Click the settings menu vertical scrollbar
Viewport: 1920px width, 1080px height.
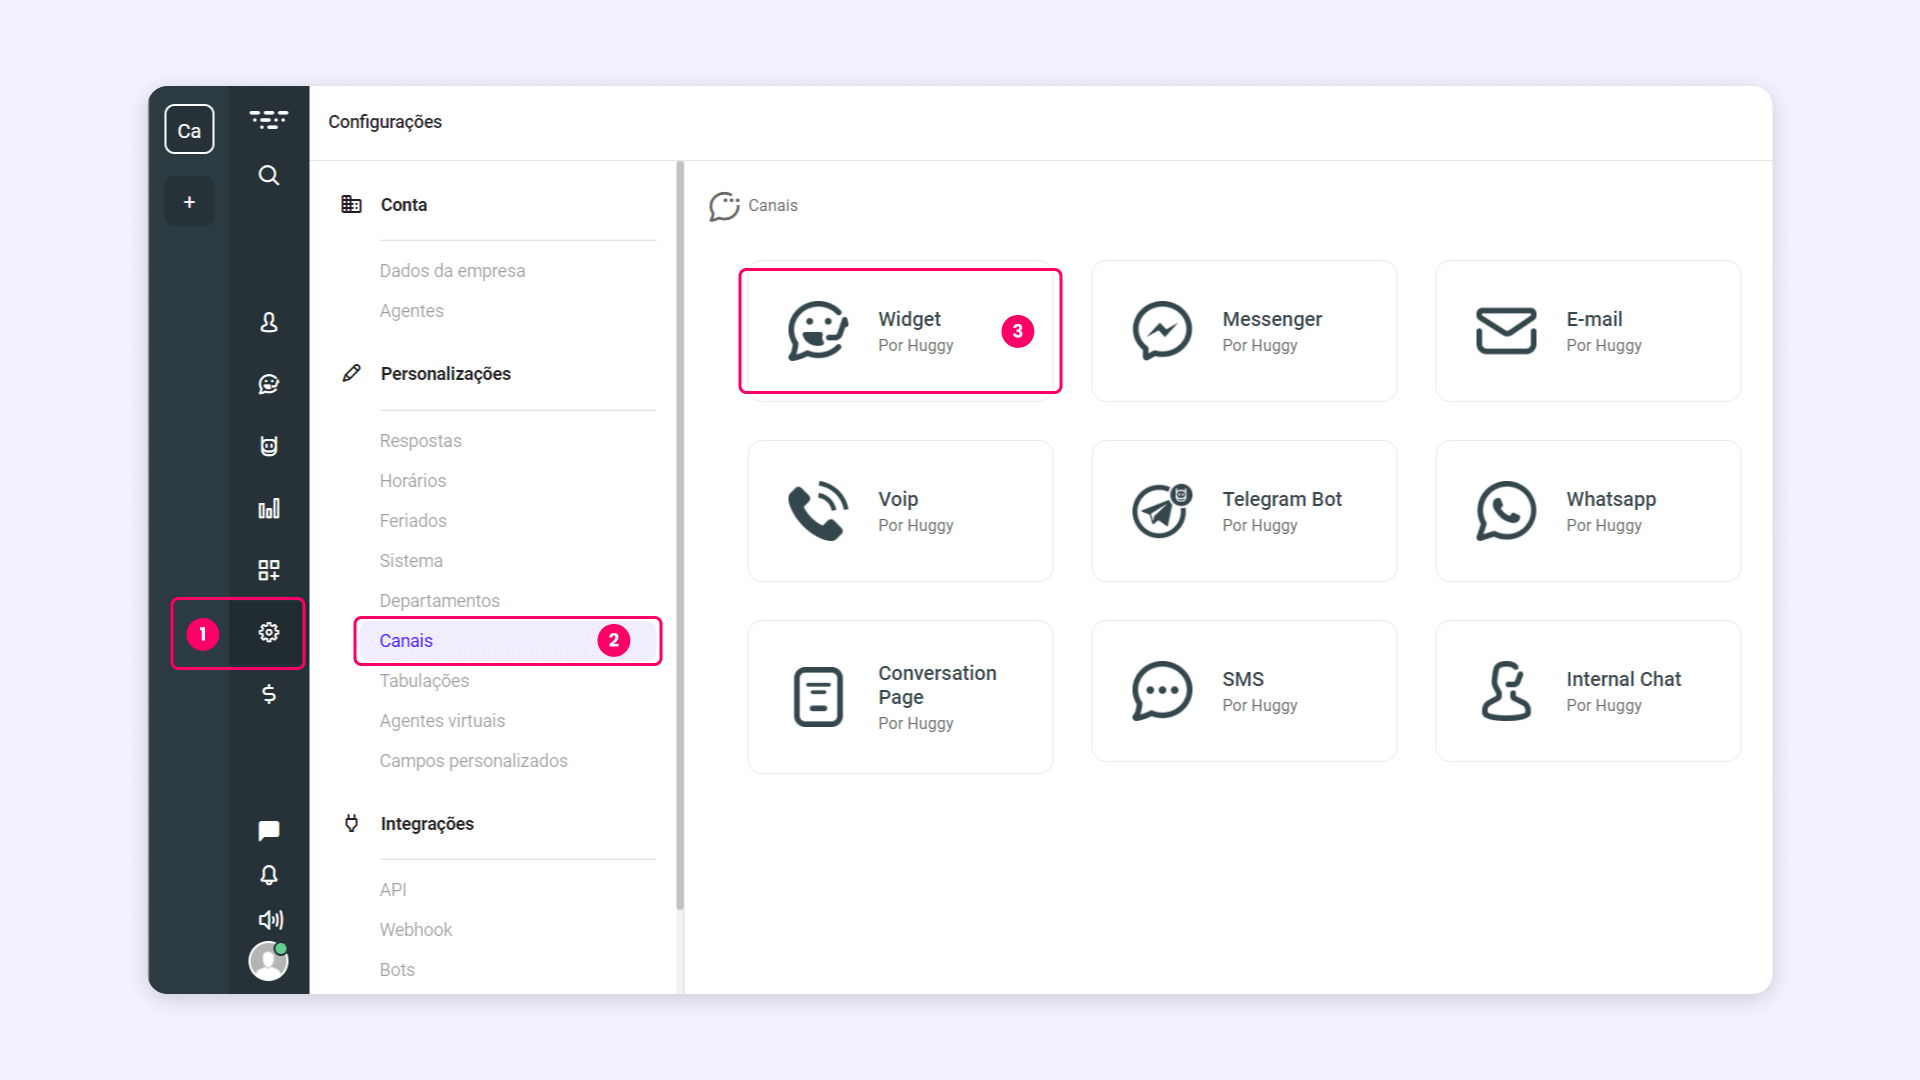pyautogui.click(x=680, y=535)
